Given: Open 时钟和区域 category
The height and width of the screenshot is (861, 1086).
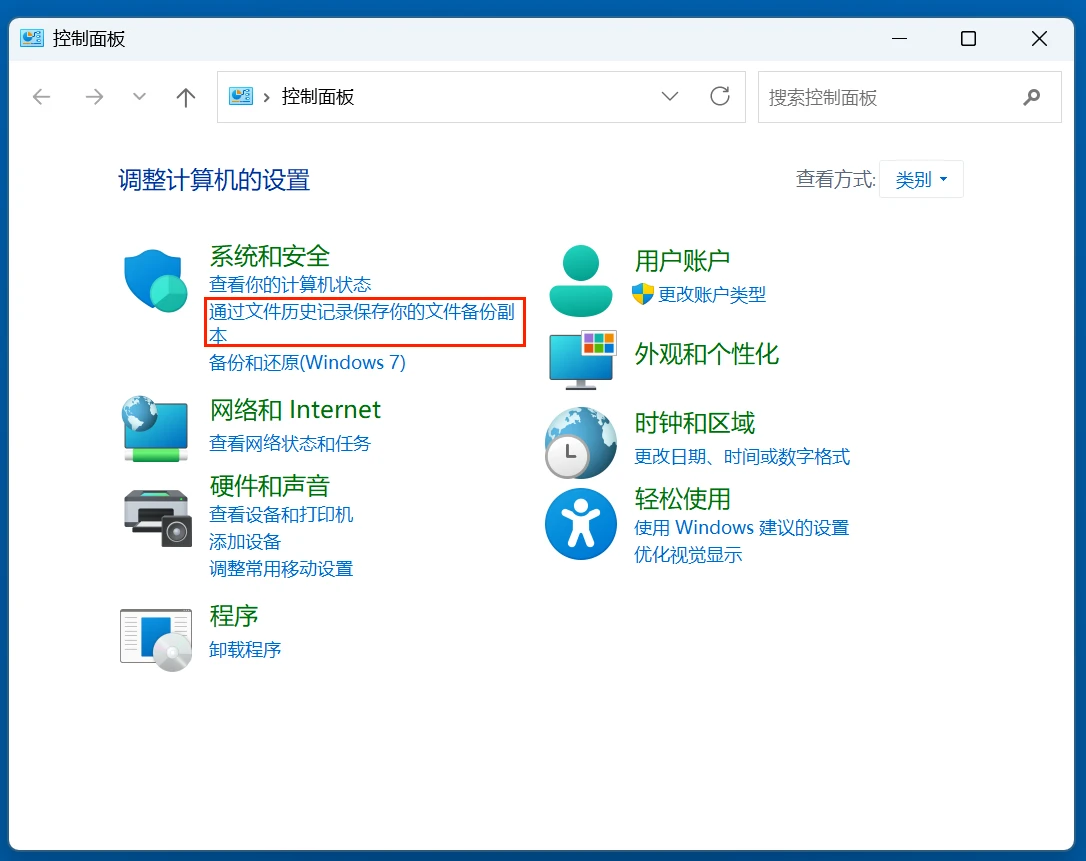Looking at the screenshot, I should coord(695,422).
